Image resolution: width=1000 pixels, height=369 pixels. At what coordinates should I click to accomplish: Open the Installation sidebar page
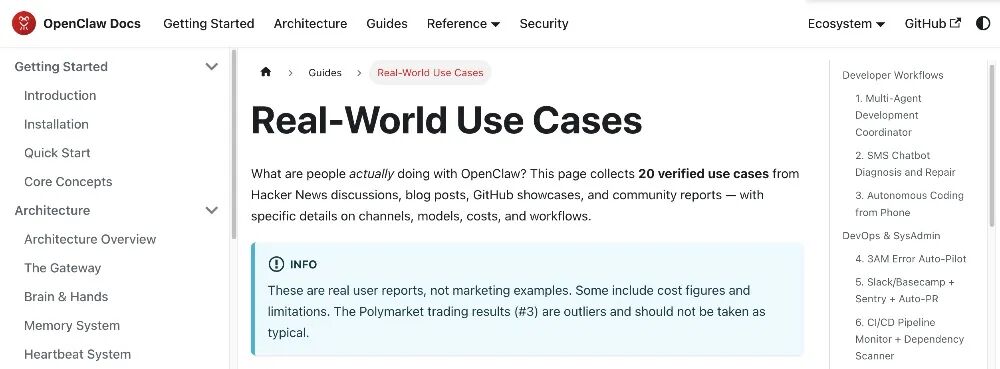(56, 124)
